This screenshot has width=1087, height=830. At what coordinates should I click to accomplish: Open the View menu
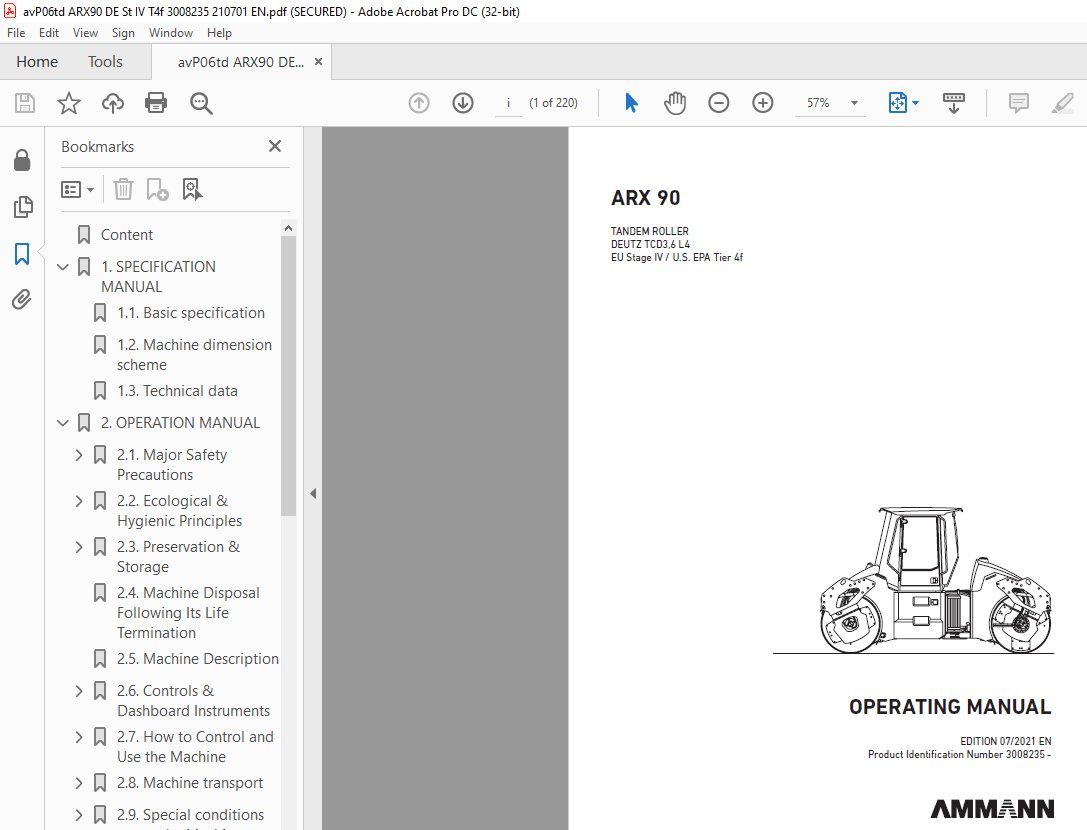85,32
